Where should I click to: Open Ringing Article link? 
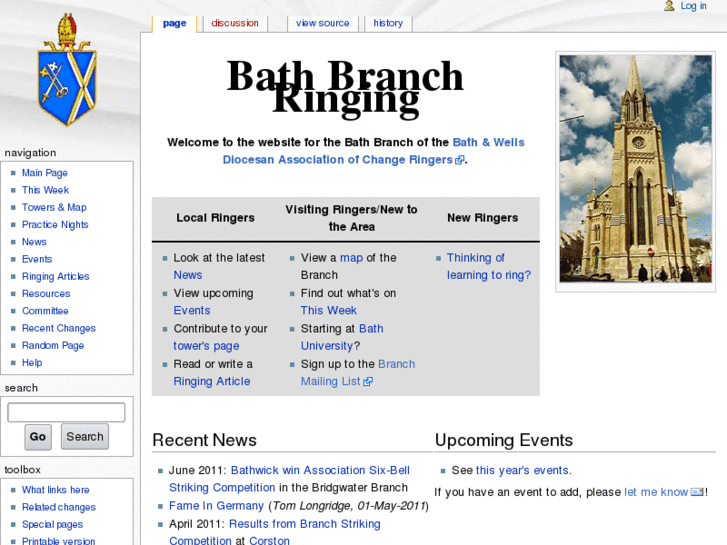pos(211,382)
